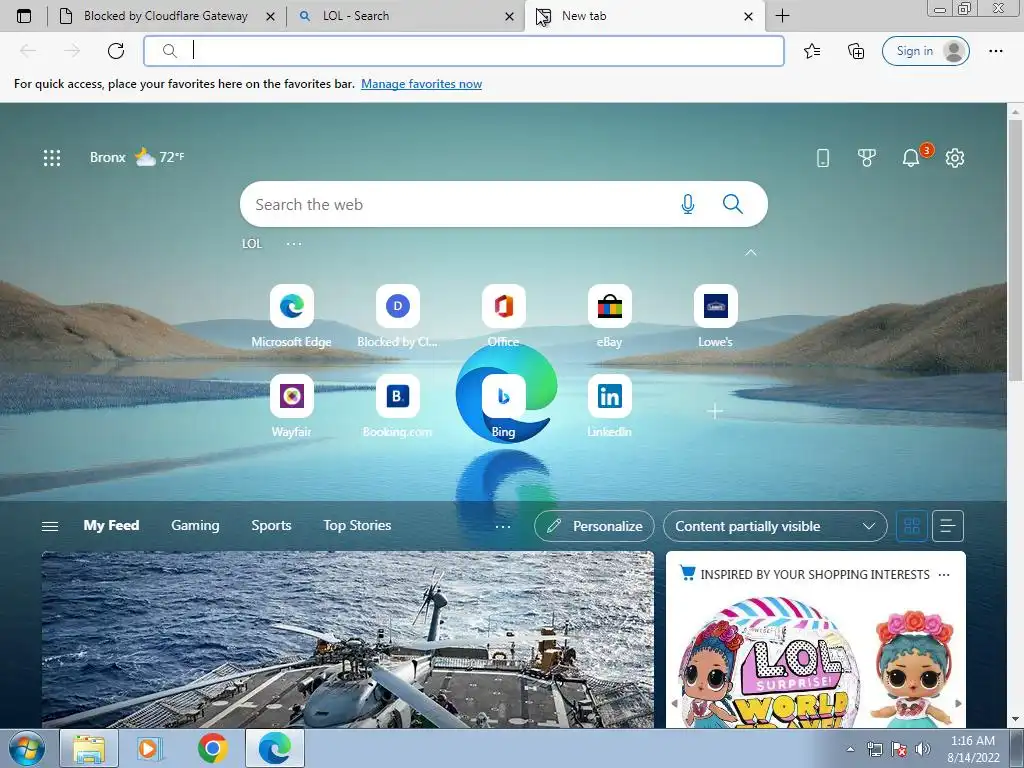
Task: Refresh the current page
Action: pos(116,51)
